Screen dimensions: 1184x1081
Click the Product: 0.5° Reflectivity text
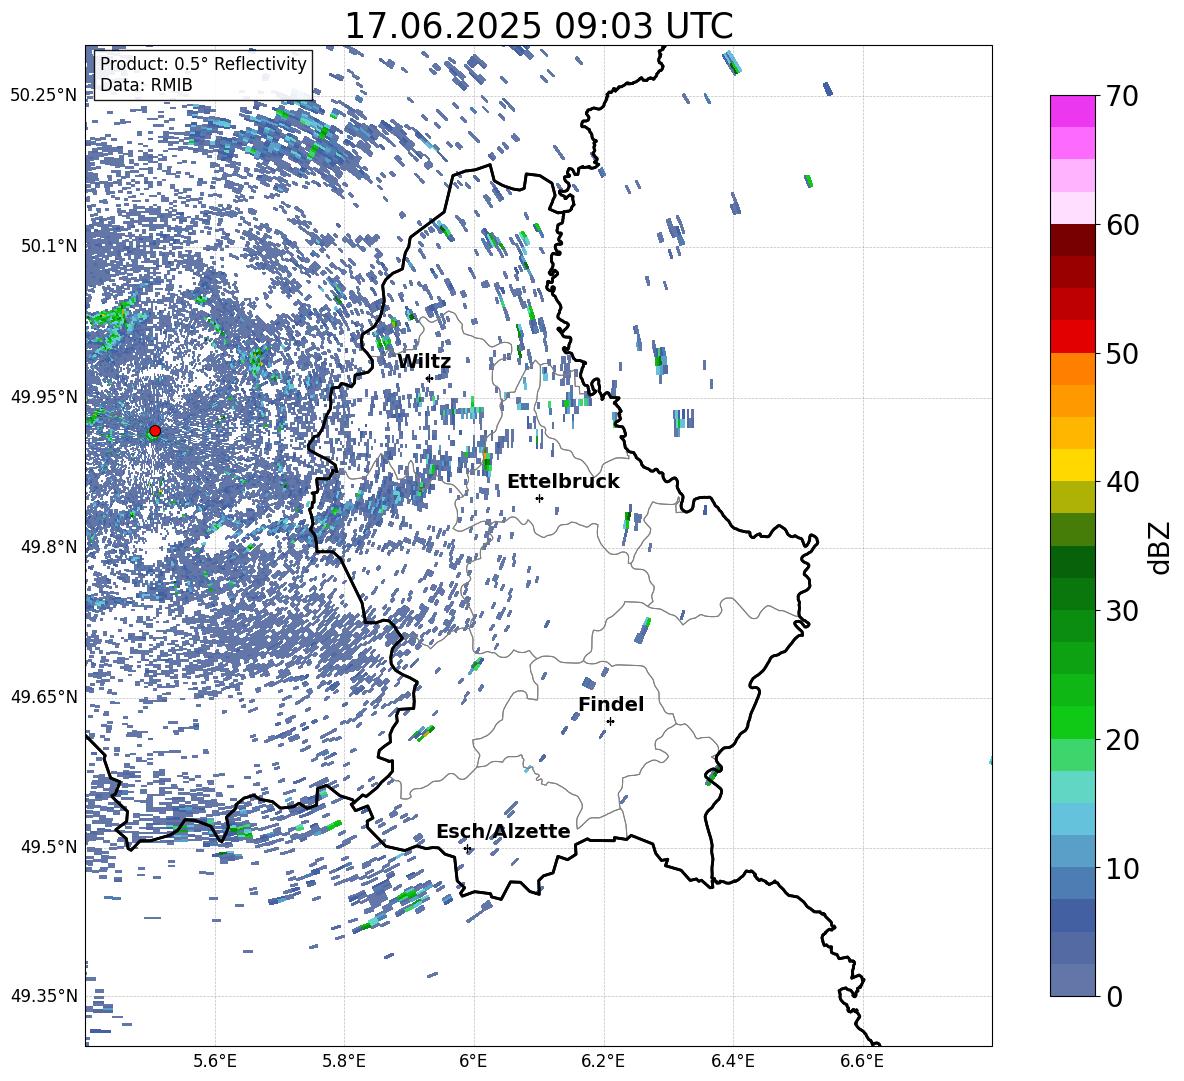203,63
